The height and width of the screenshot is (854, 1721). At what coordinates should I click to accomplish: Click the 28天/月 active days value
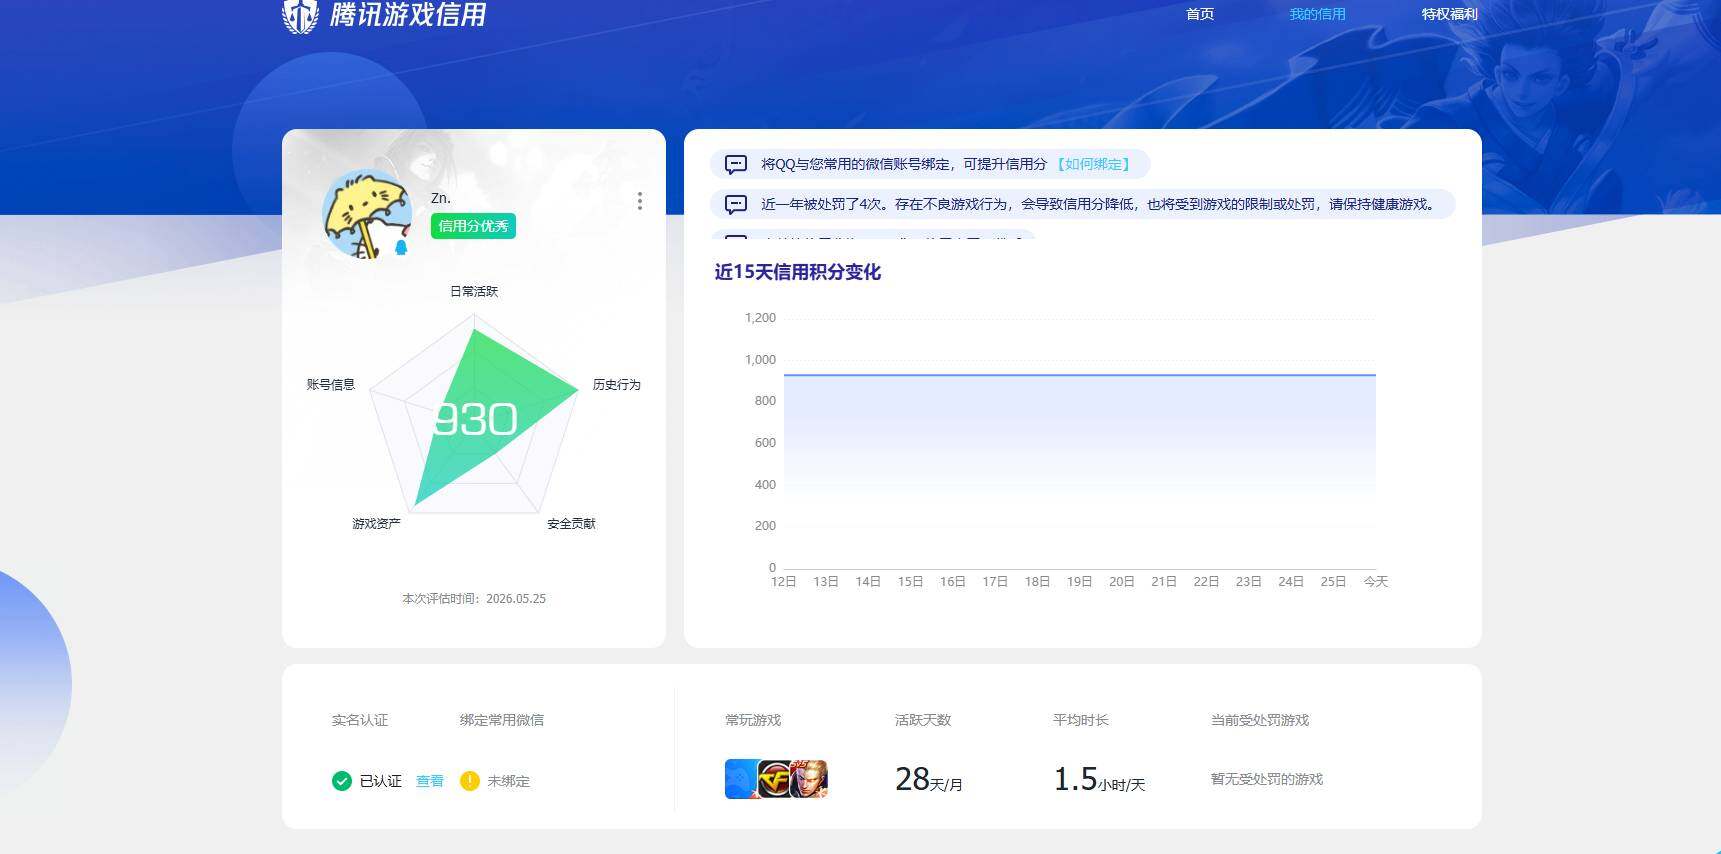pyautogui.click(x=929, y=779)
